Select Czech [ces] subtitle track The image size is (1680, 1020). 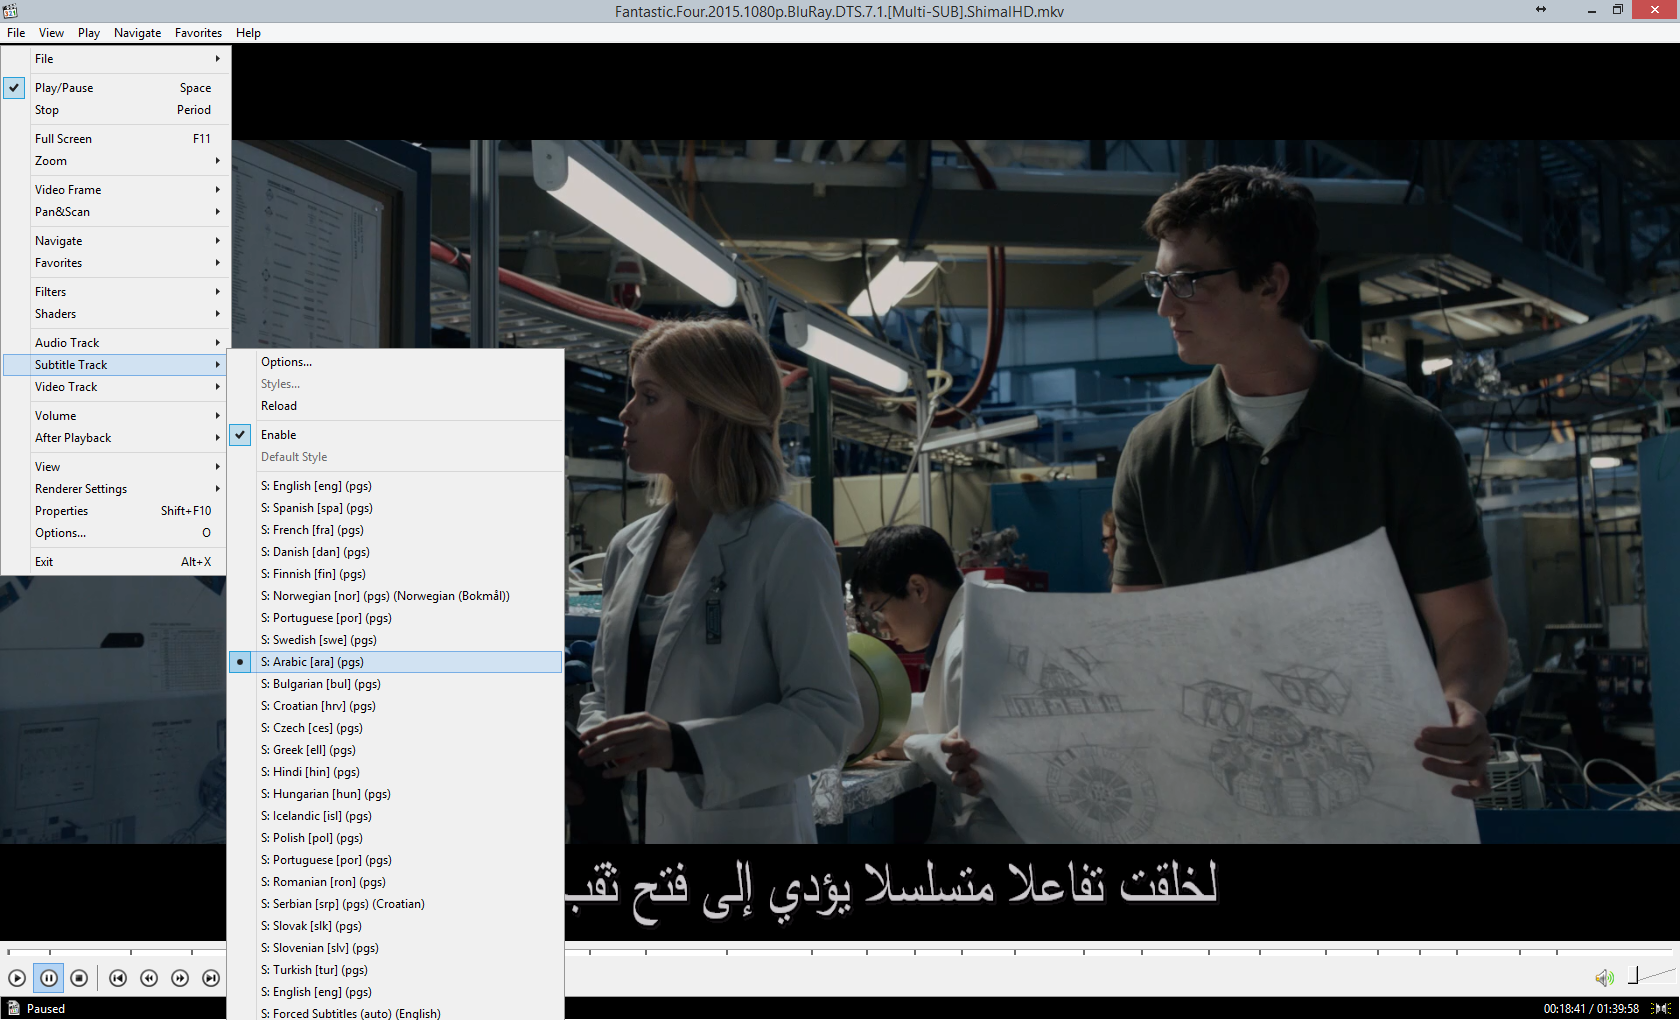click(x=396, y=728)
